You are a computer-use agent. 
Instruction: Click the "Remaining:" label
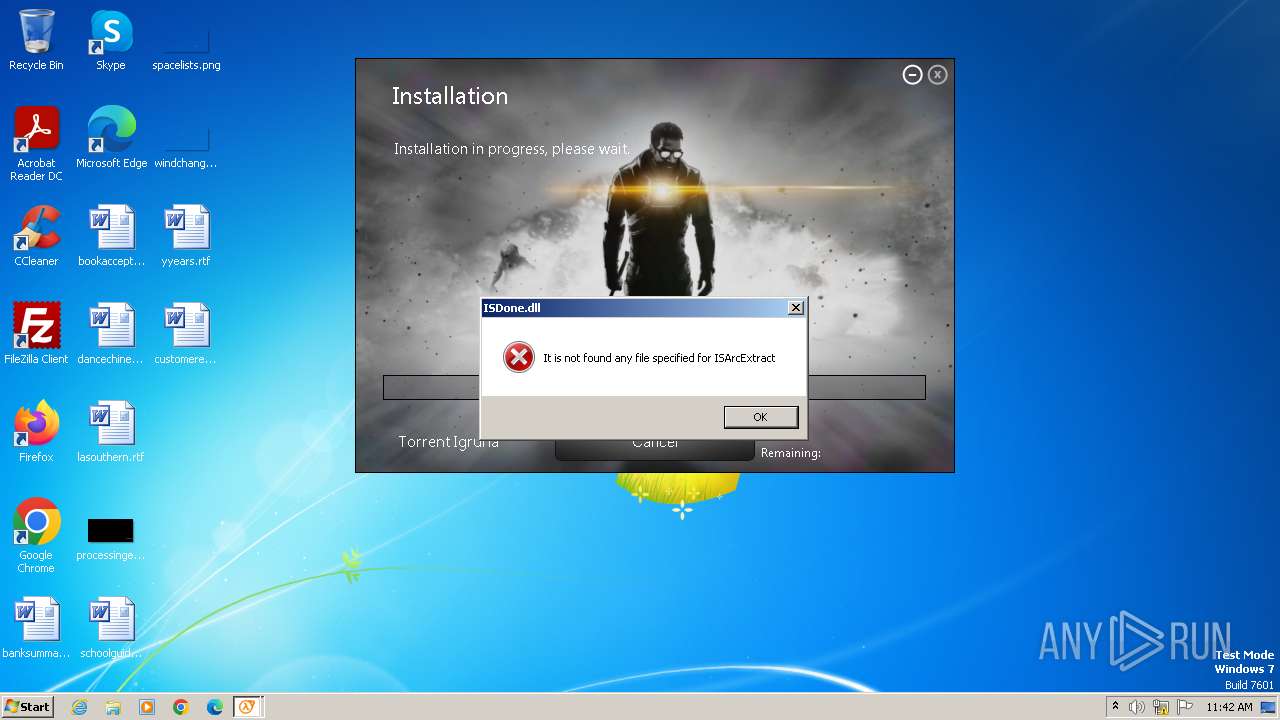791,453
